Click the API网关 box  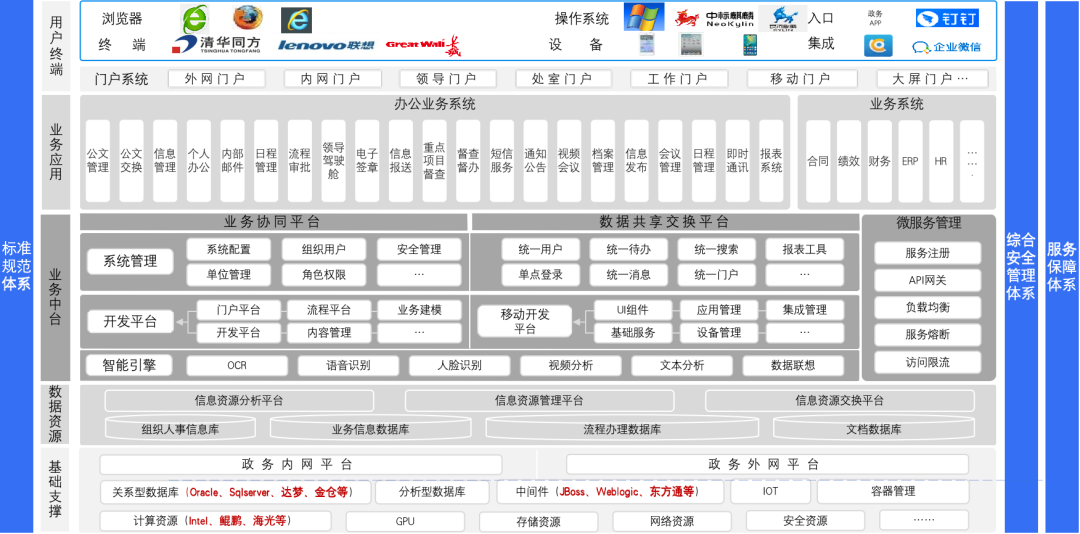click(928, 280)
